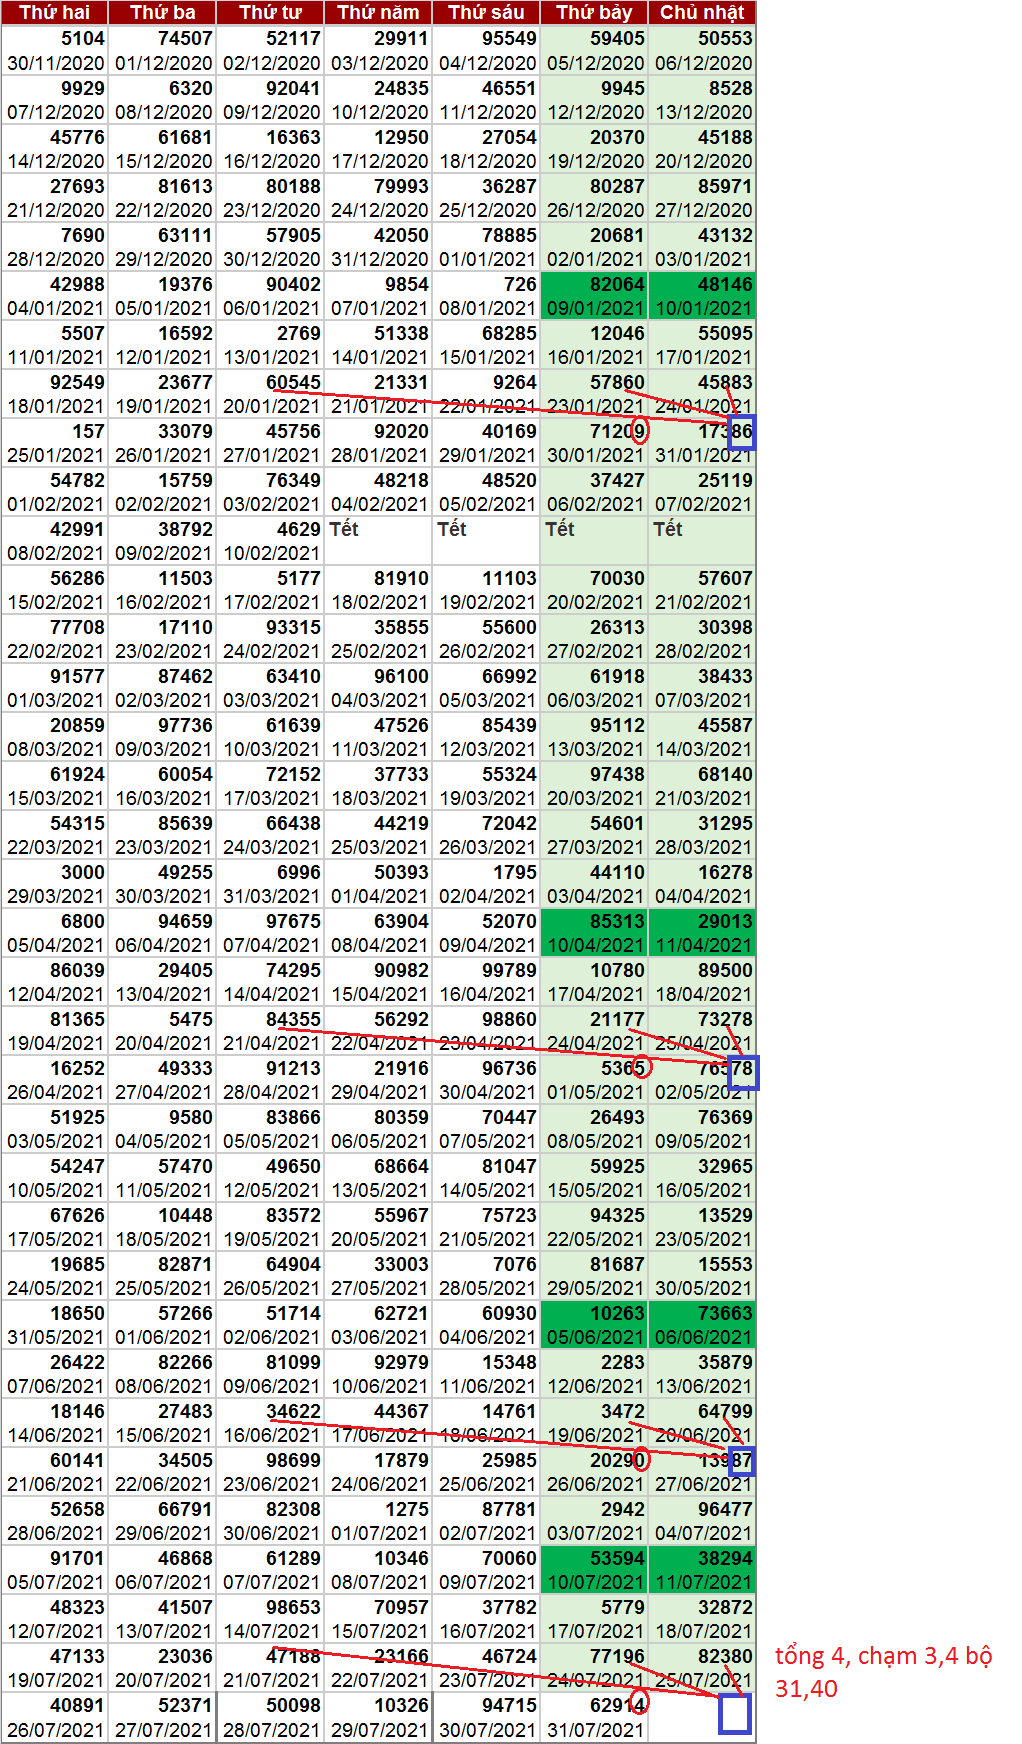The image size is (1022, 1744).
Task: Click the red circle on 20290
Action: pos(640,1459)
